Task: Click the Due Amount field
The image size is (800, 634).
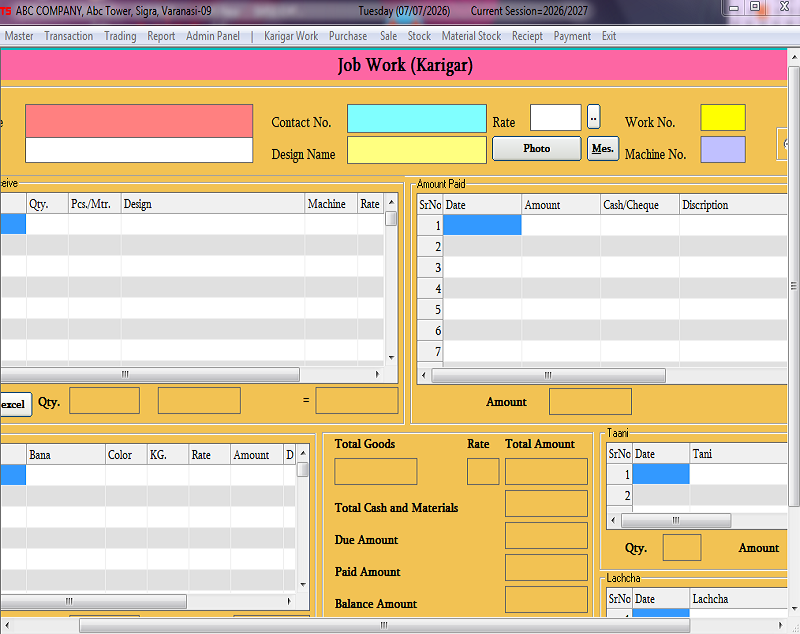Action: (x=546, y=535)
